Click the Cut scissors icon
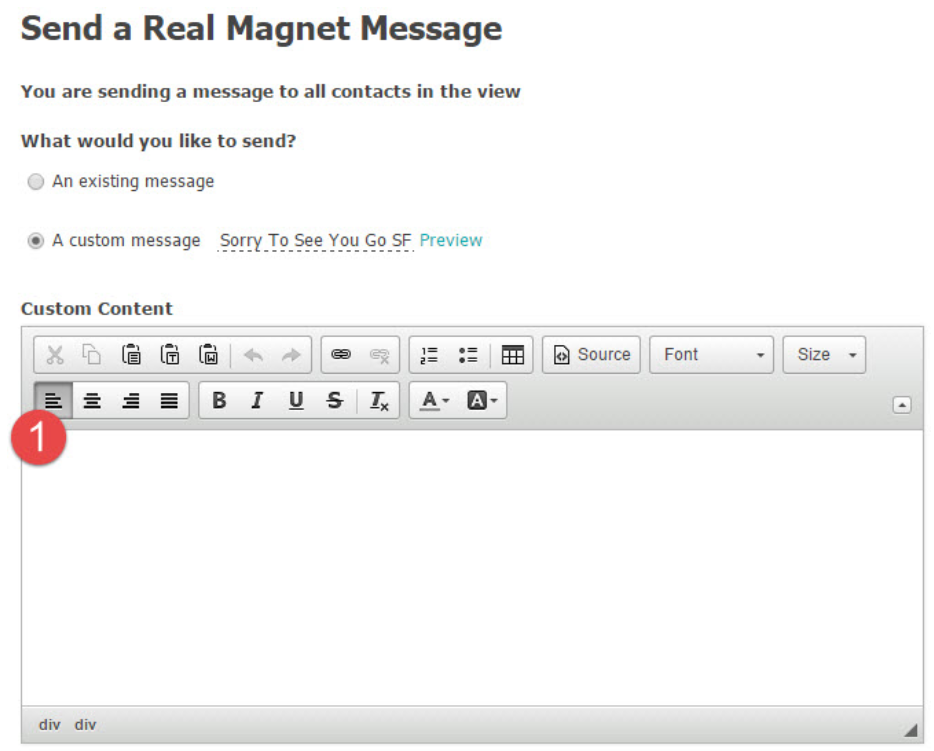The image size is (934, 751). [55, 355]
